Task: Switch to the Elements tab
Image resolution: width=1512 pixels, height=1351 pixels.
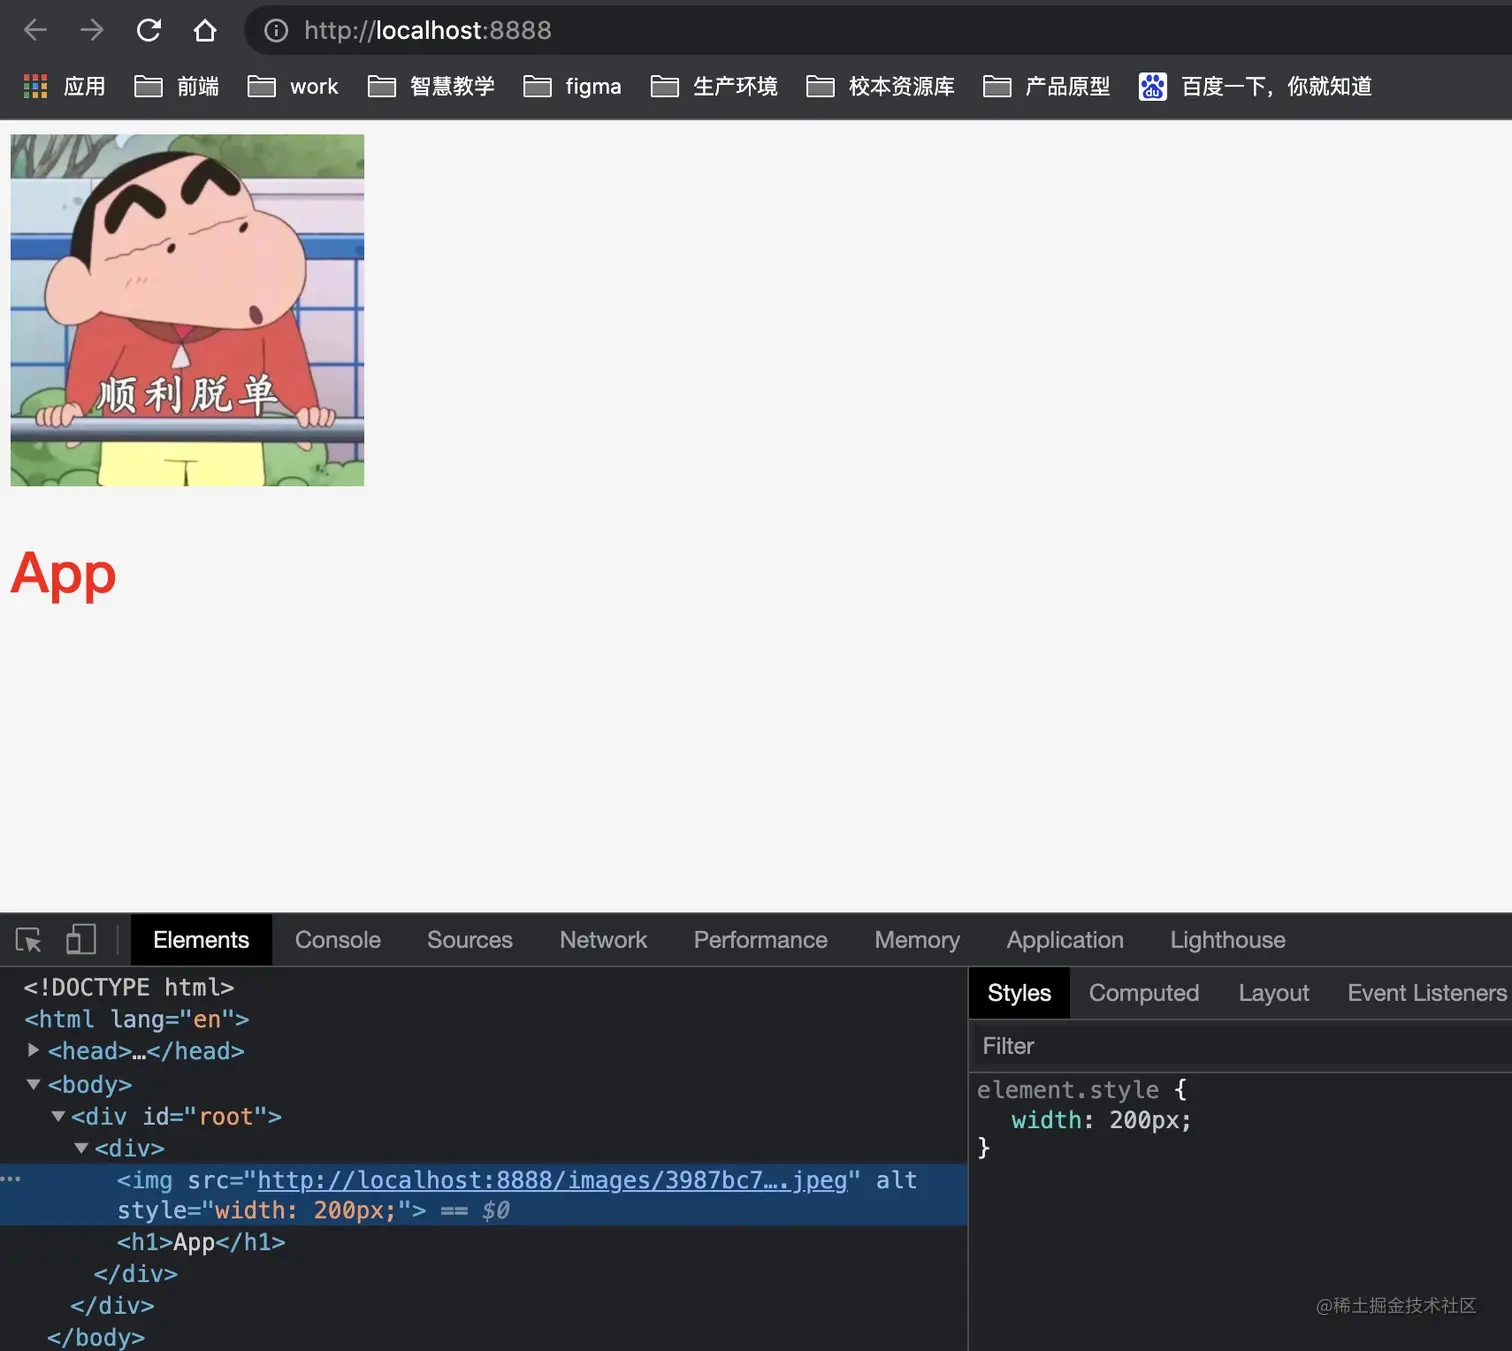Action: (x=201, y=940)
